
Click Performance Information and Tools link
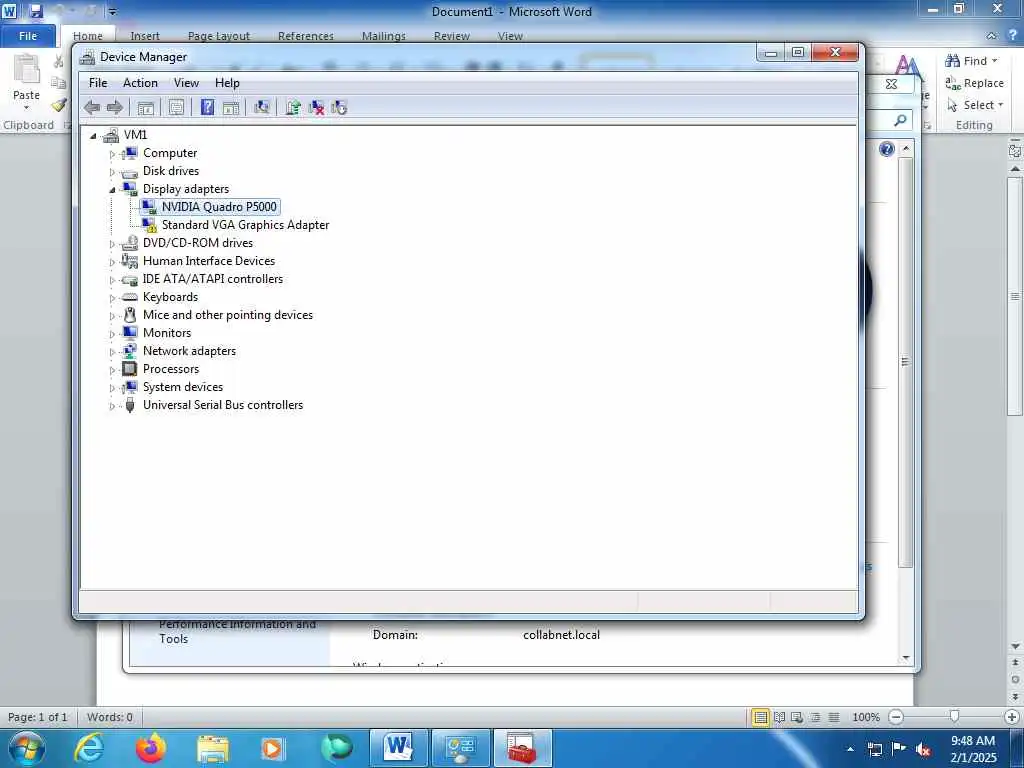pos(238,632)
